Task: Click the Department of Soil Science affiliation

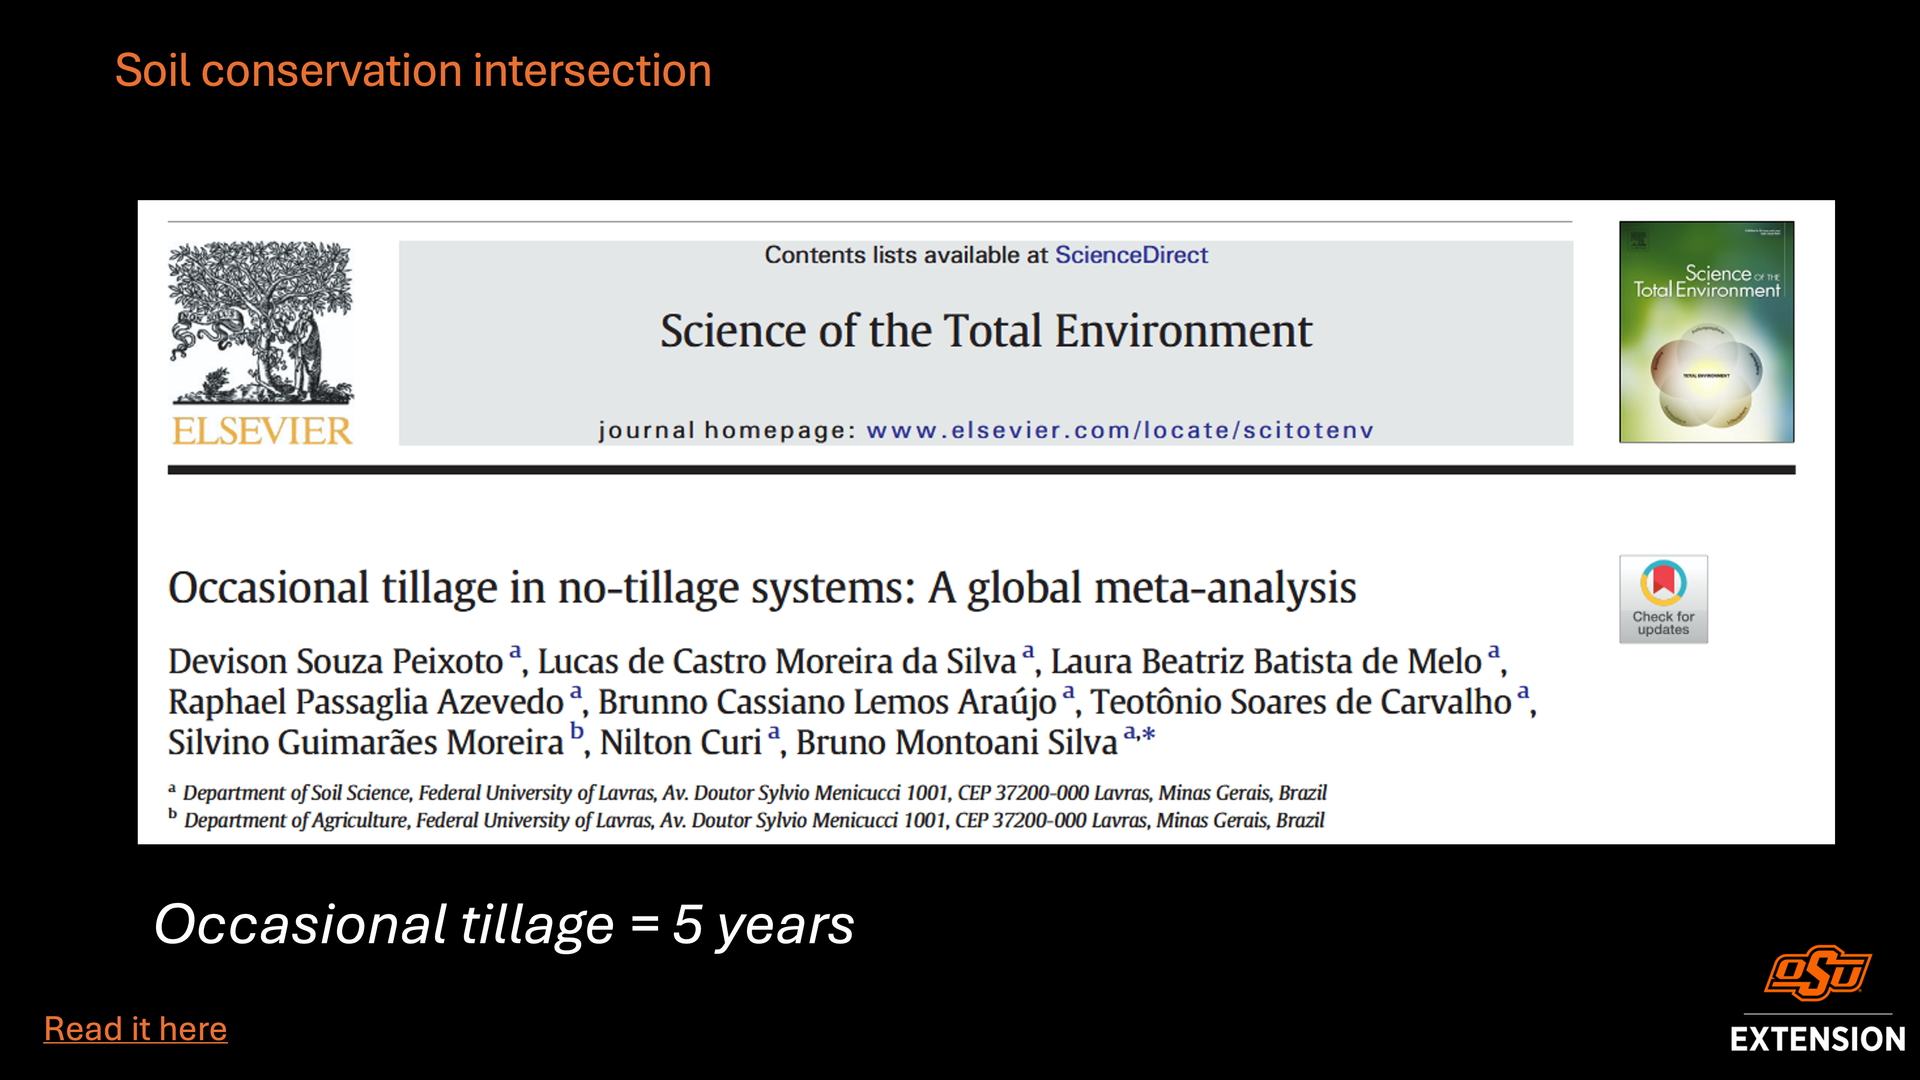Action: click(x=754, y=793)
